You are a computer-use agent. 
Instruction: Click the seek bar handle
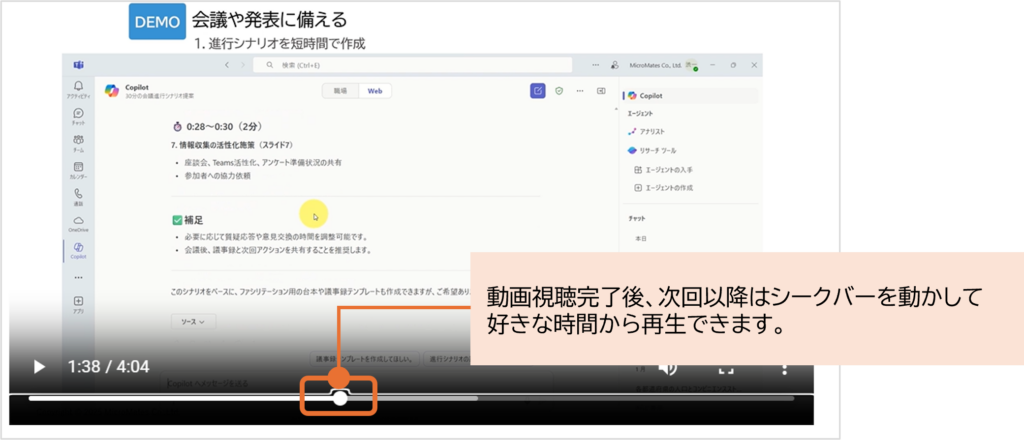(340, 398)
